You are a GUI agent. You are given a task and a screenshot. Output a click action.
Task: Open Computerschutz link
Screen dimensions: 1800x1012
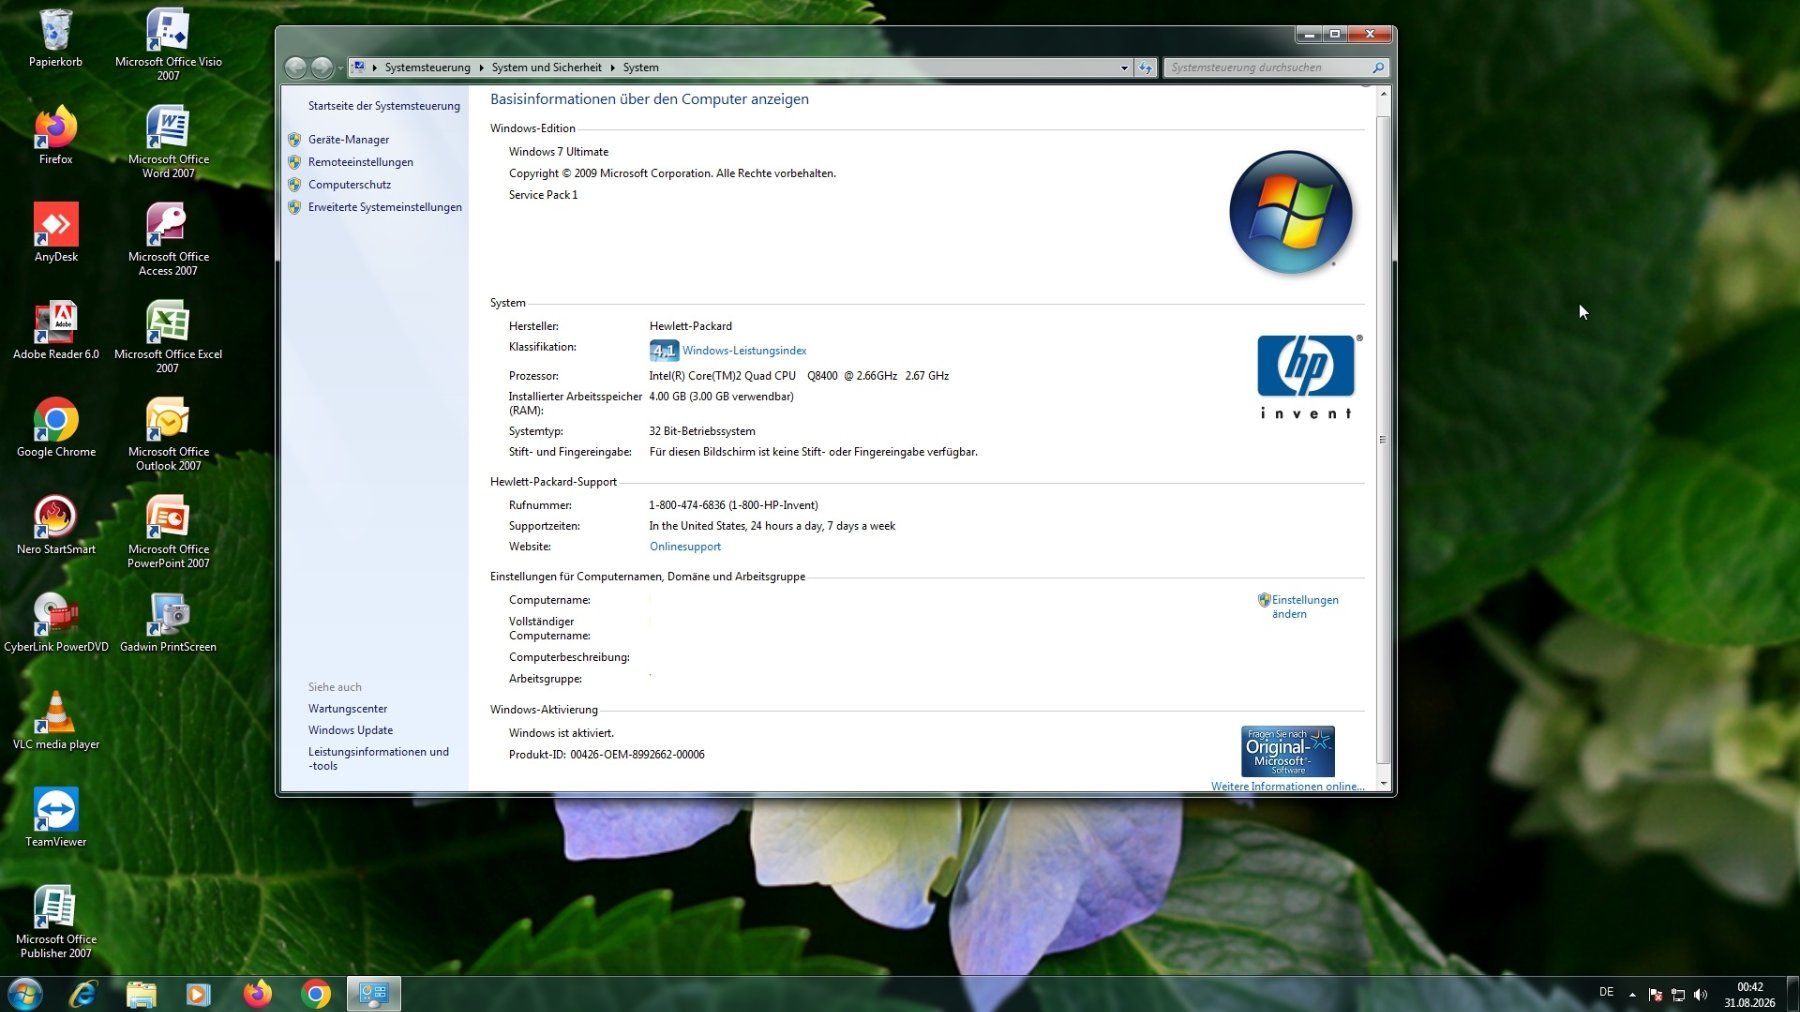(349, 184)
